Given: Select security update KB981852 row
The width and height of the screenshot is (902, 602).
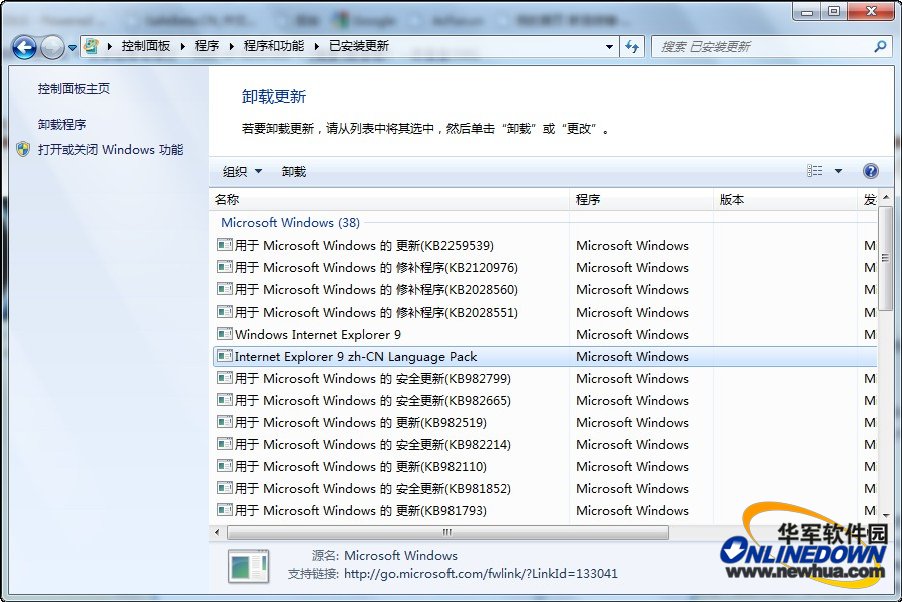Looking at the screenshot, I should tap(545, 489).
